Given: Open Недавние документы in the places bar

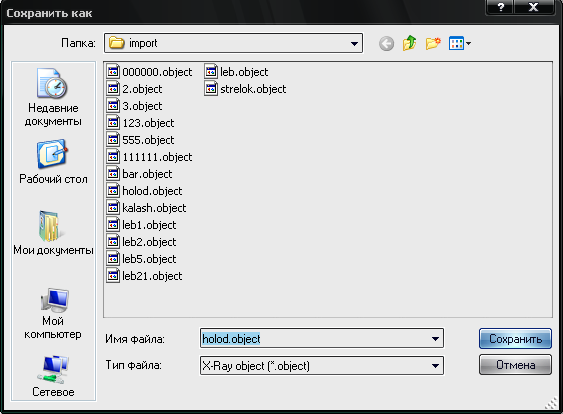Looking at the screenshot, I should (x=53, y=97).
